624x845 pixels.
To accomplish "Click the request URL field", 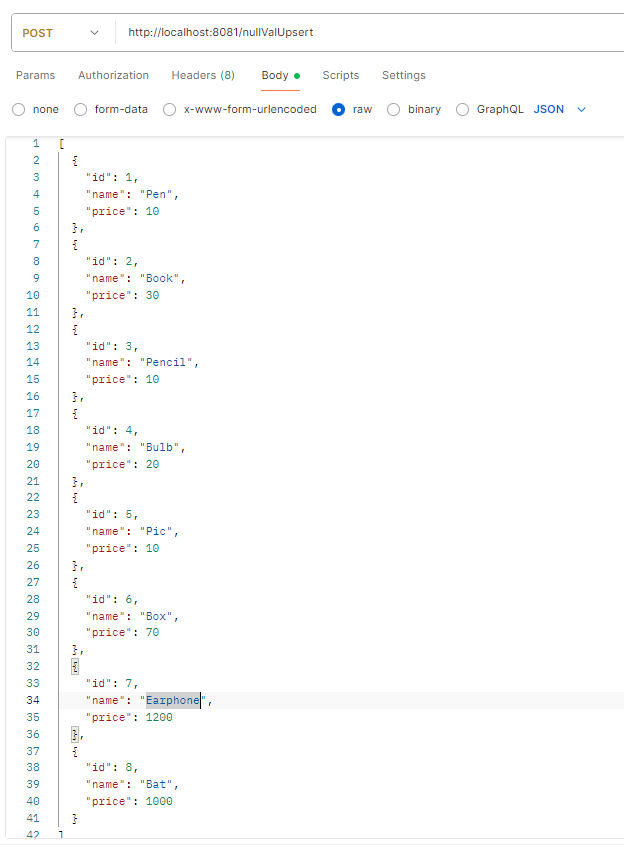I will [360, 33].
